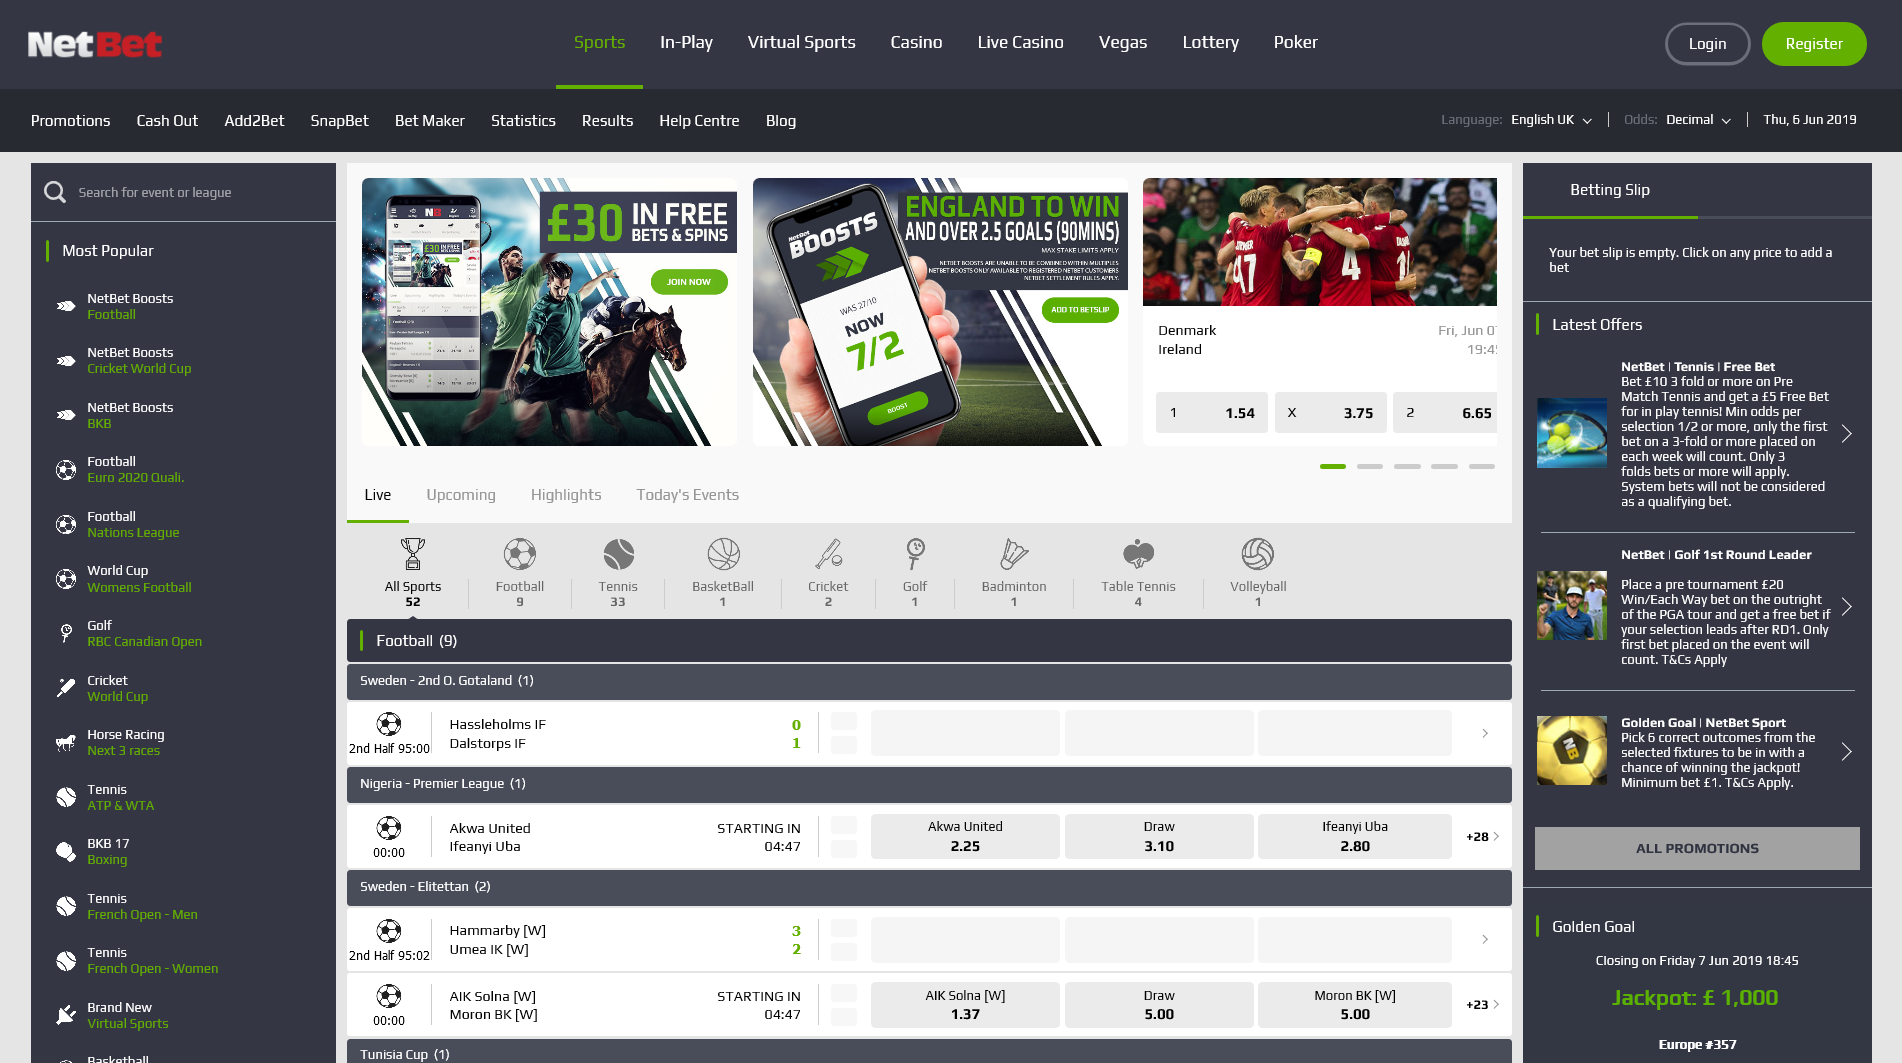Click the All Sports trophy icon
This screenshot has width=1902, height=1063.
tap(412, 555)
